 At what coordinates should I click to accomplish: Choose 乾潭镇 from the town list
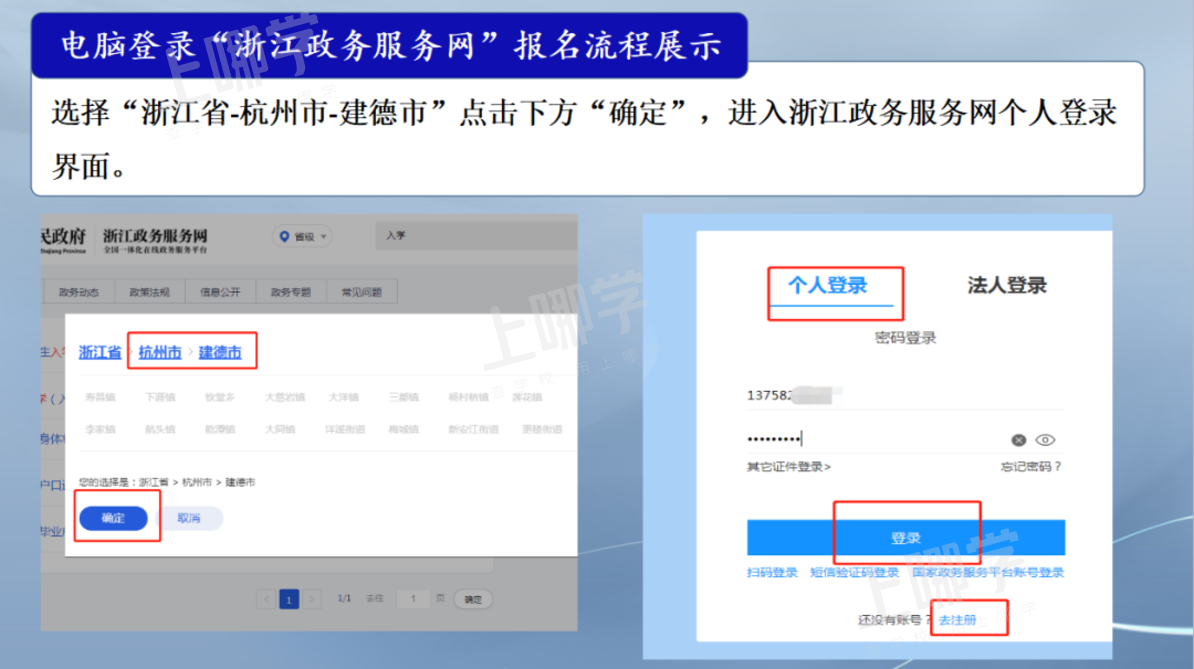click(x=220, y=429)
